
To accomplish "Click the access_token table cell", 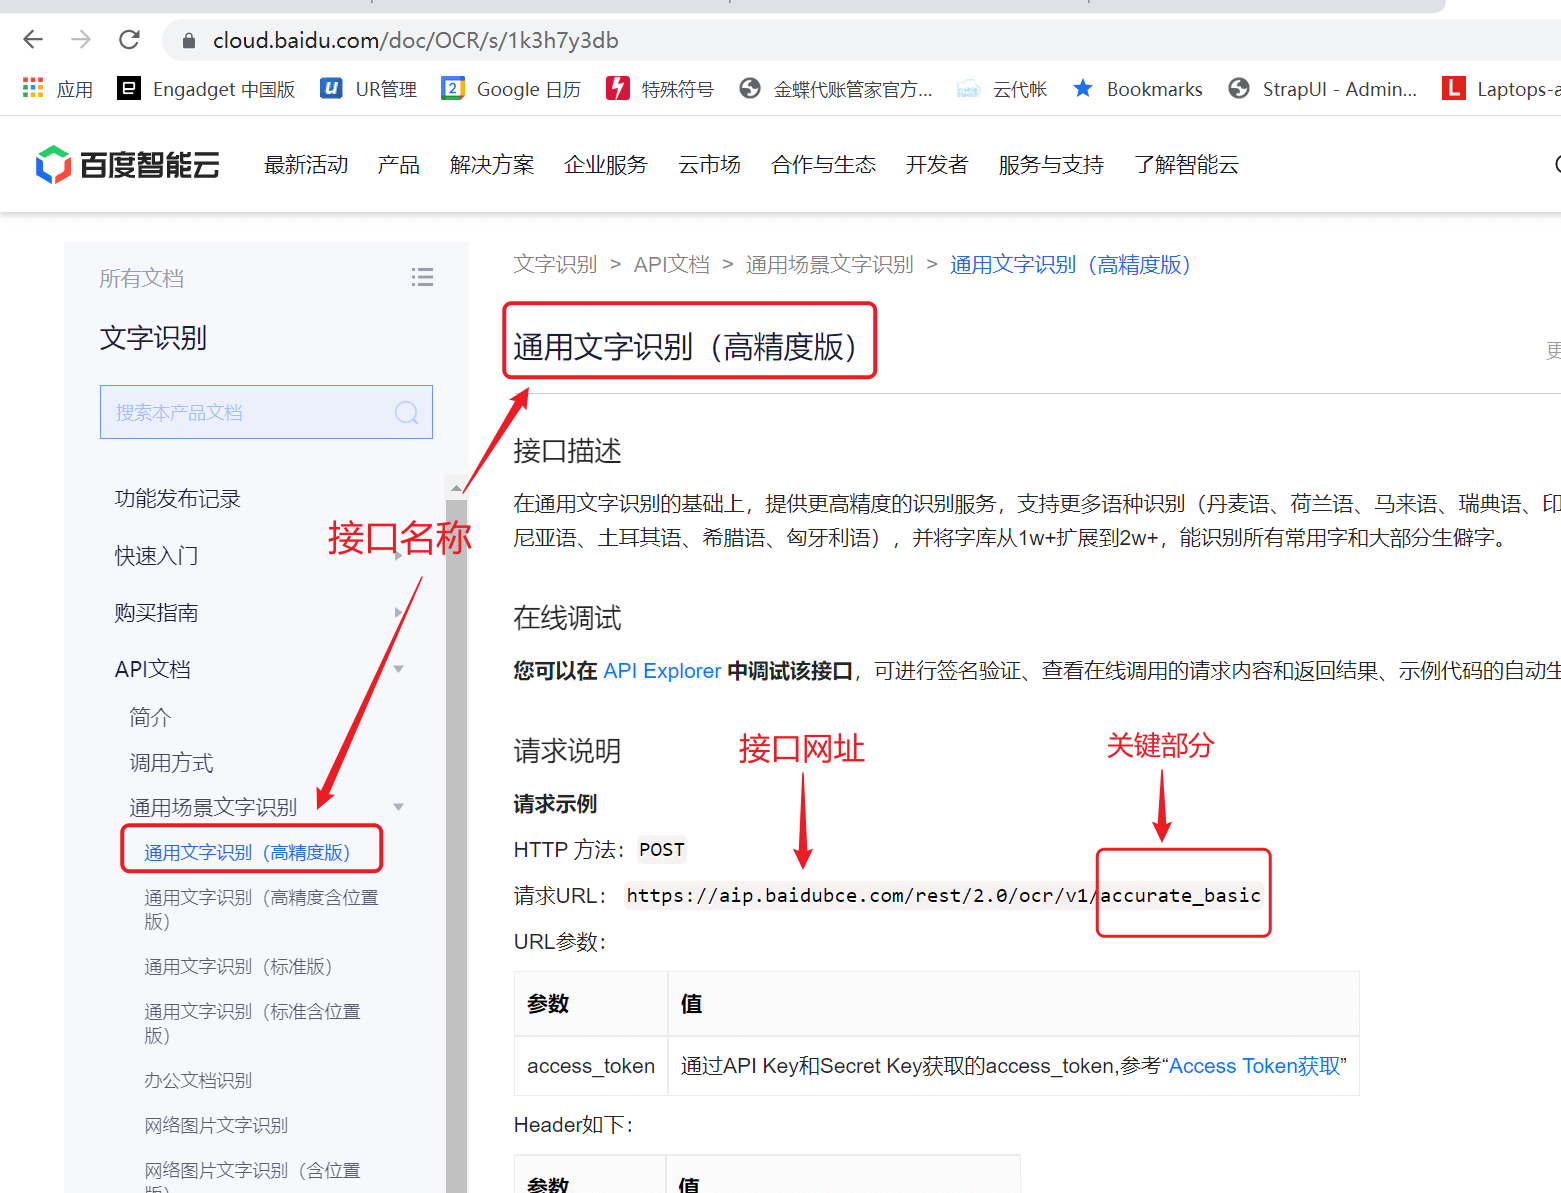I will coord(591,1066).
